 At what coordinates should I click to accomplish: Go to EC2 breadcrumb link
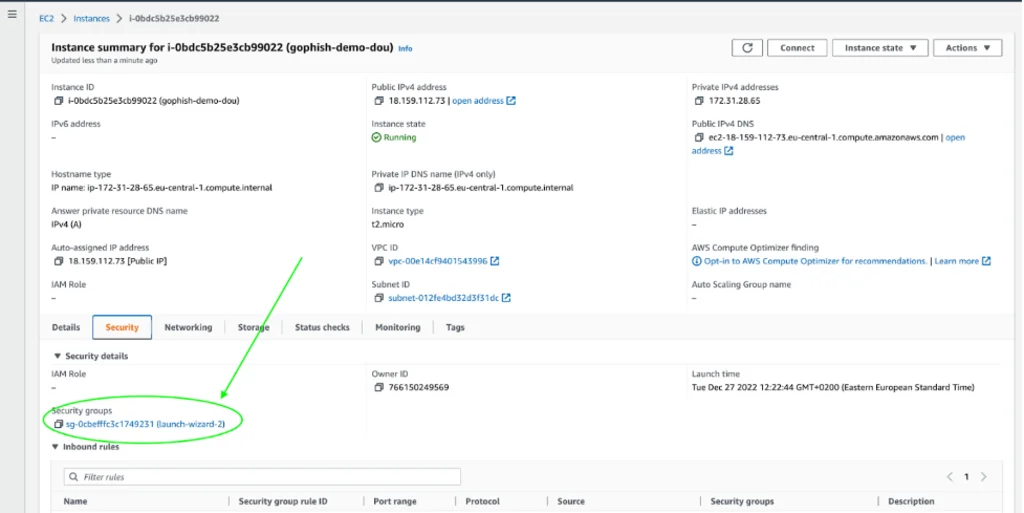[46, 18]
